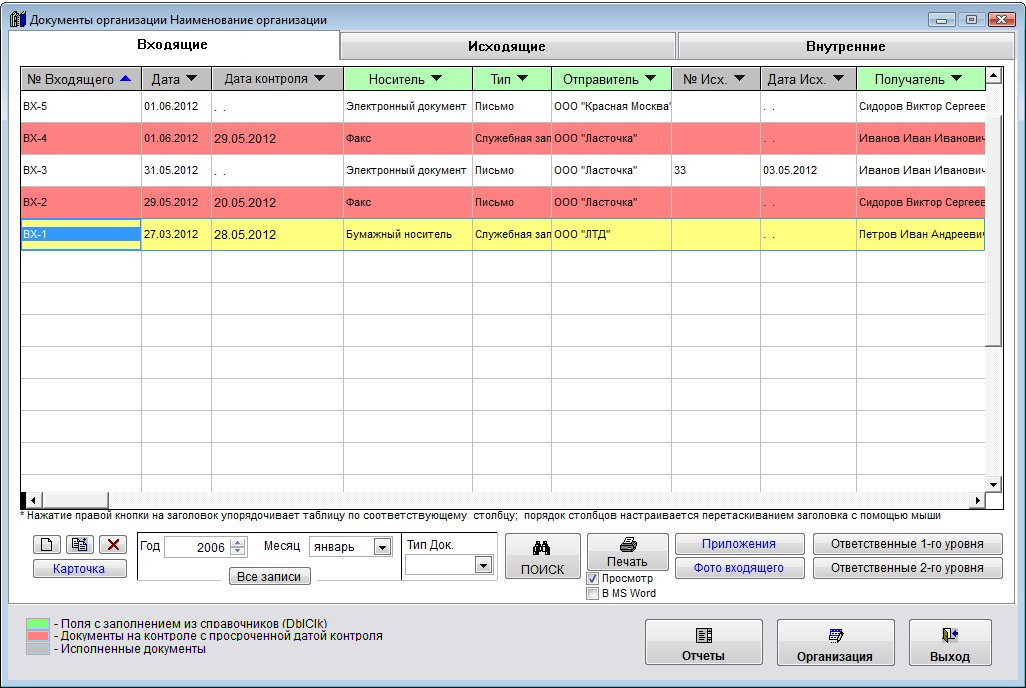This screenshot has height=688, width=1026.
Task: Open the Организация button
Action: (835, 642)
